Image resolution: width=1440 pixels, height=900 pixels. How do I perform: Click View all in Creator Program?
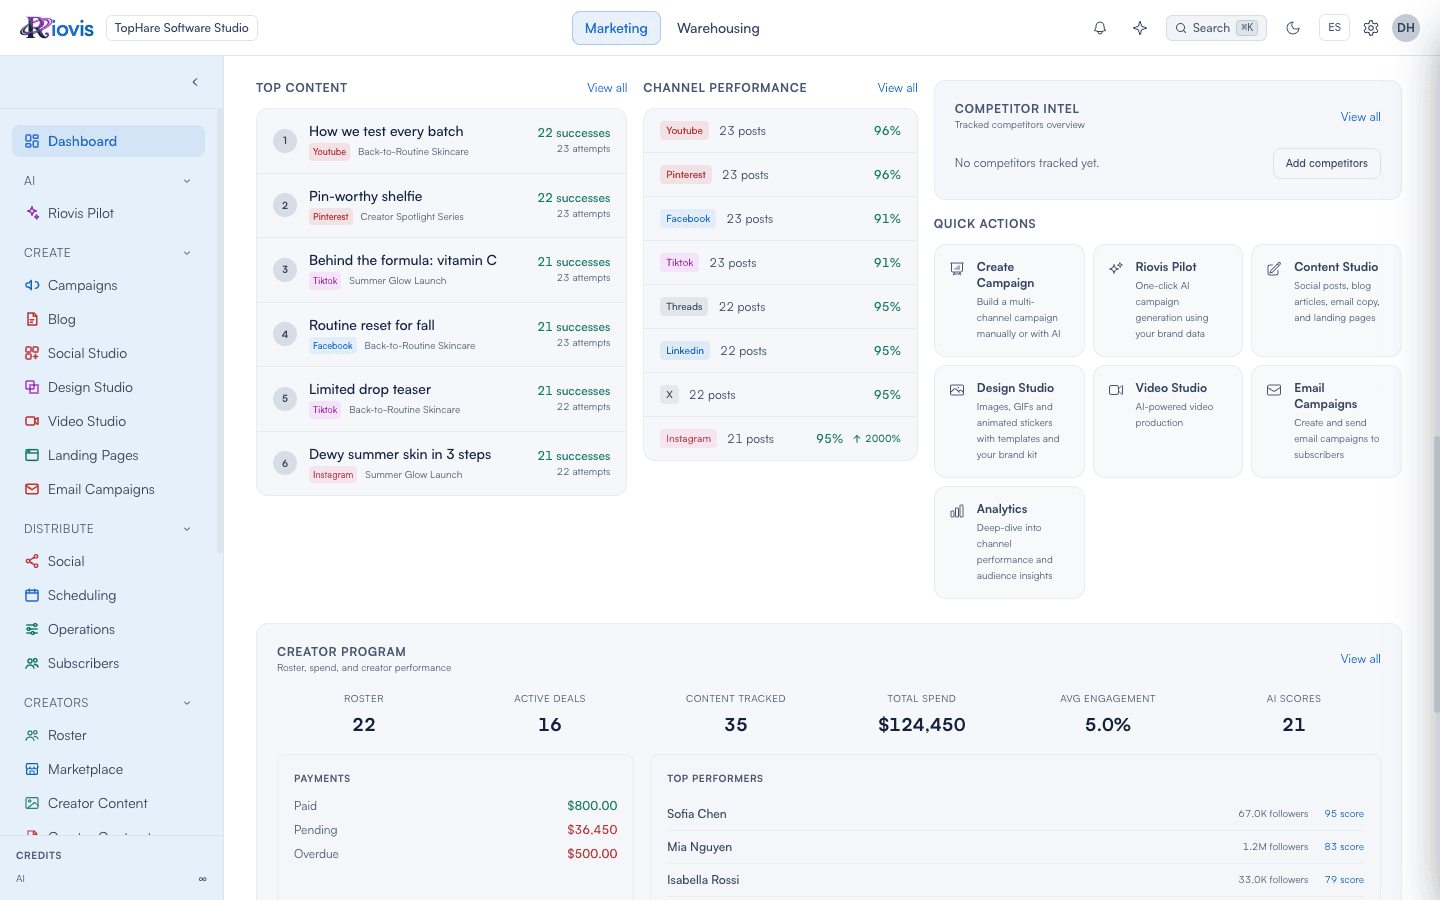1360,659
